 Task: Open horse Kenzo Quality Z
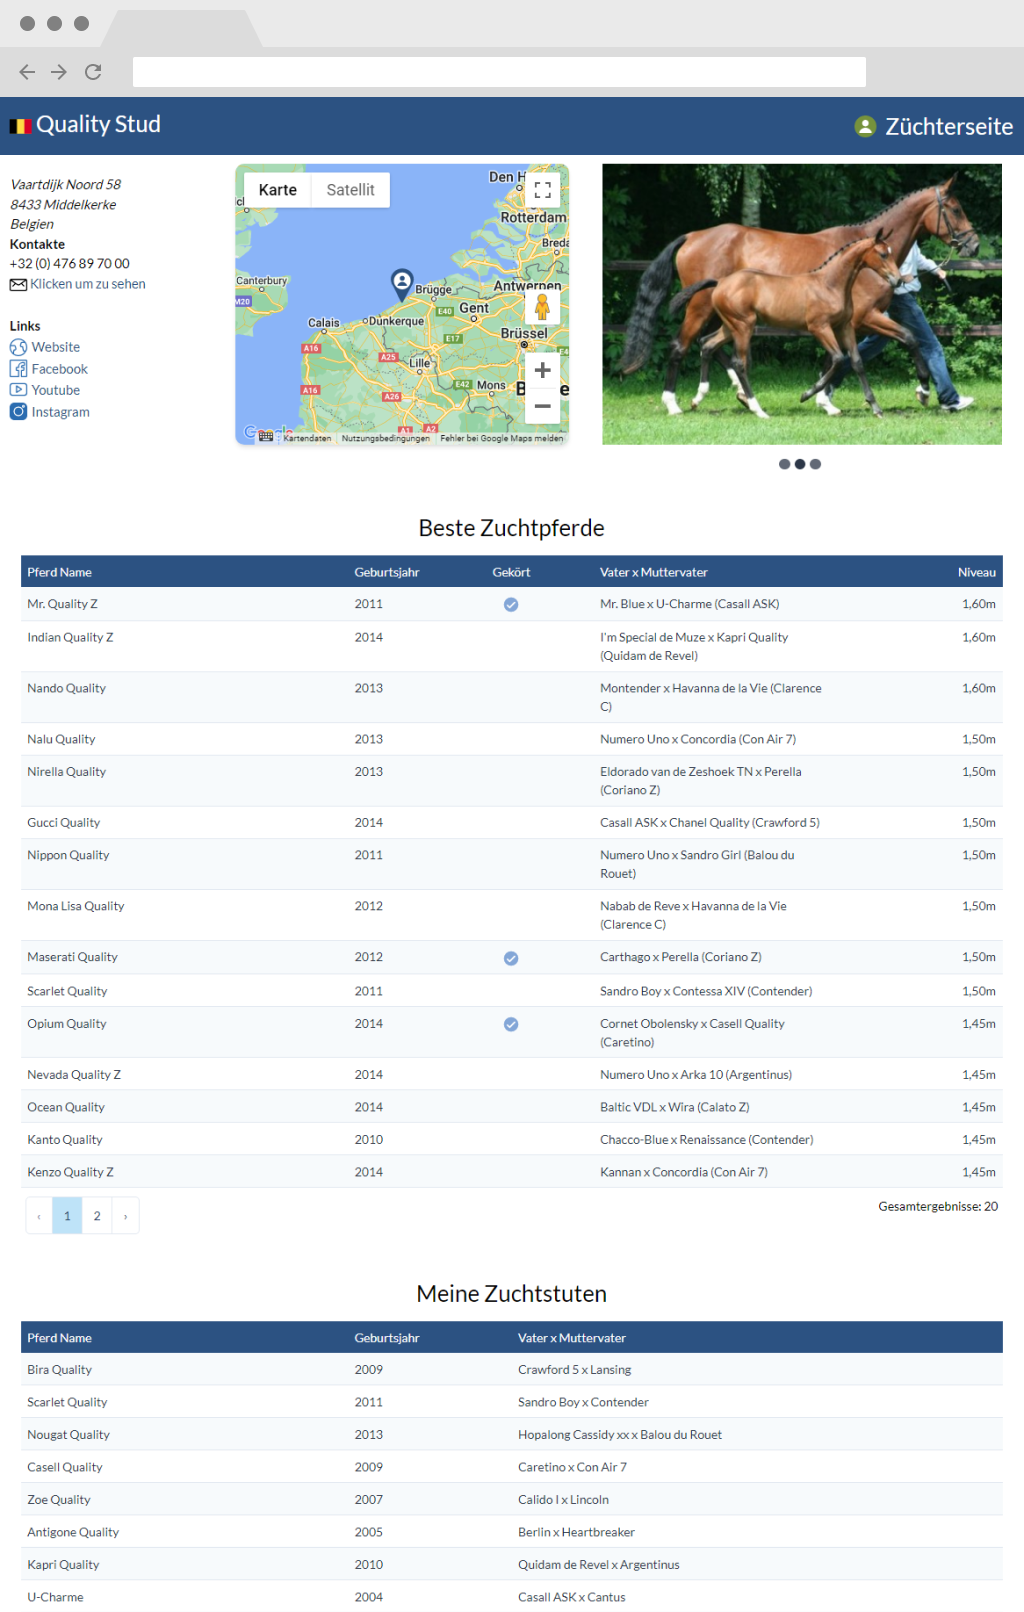coord(70,1172)
